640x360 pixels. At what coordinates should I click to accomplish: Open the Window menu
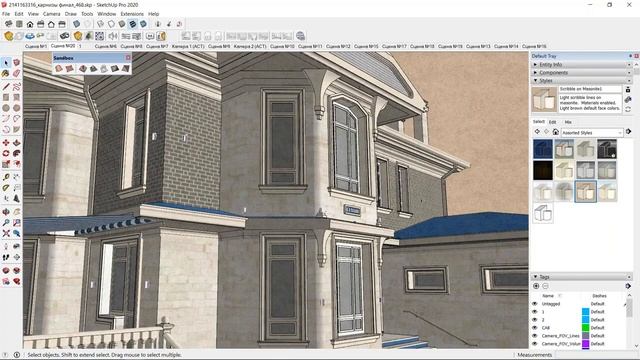tap(107, 14)
